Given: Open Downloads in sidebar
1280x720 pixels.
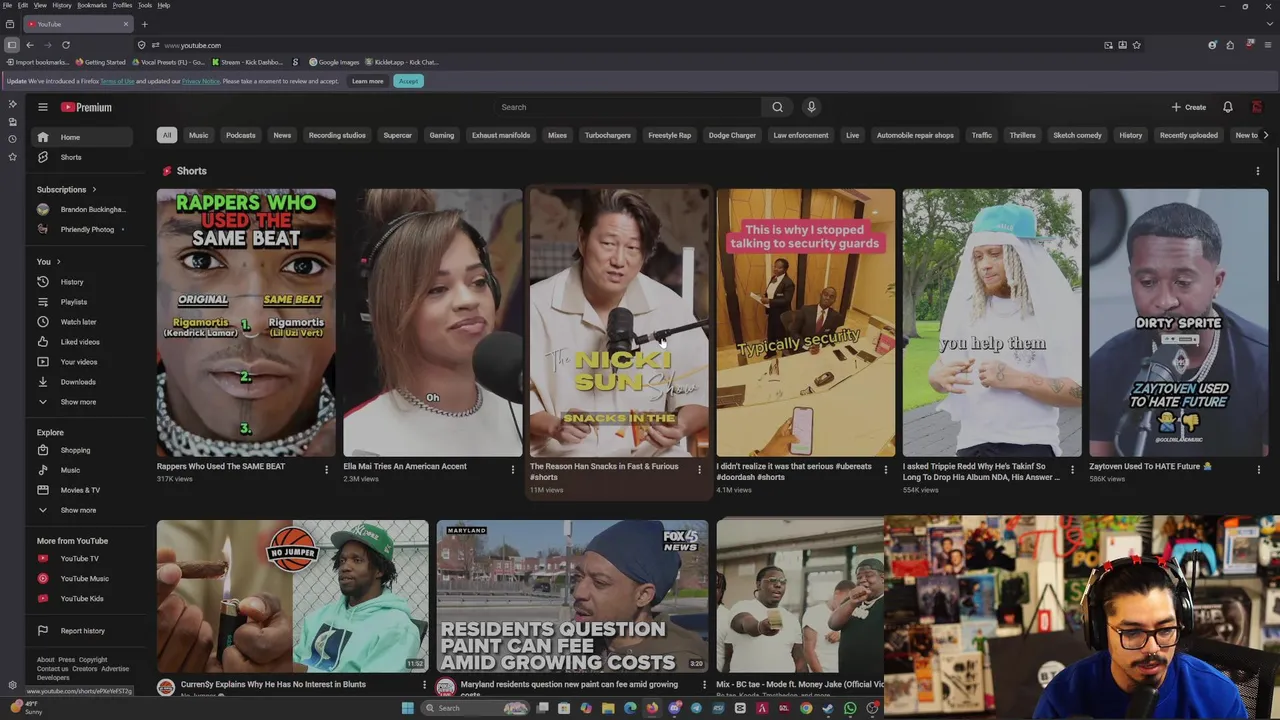Looking at the screenshot, I should click(x=83, y=382).
